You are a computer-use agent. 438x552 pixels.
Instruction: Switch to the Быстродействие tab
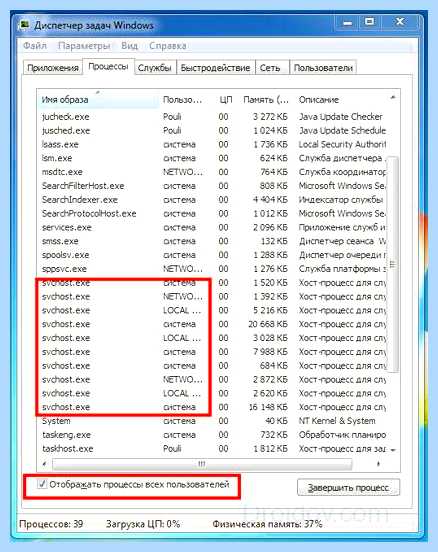coord(215,68)
